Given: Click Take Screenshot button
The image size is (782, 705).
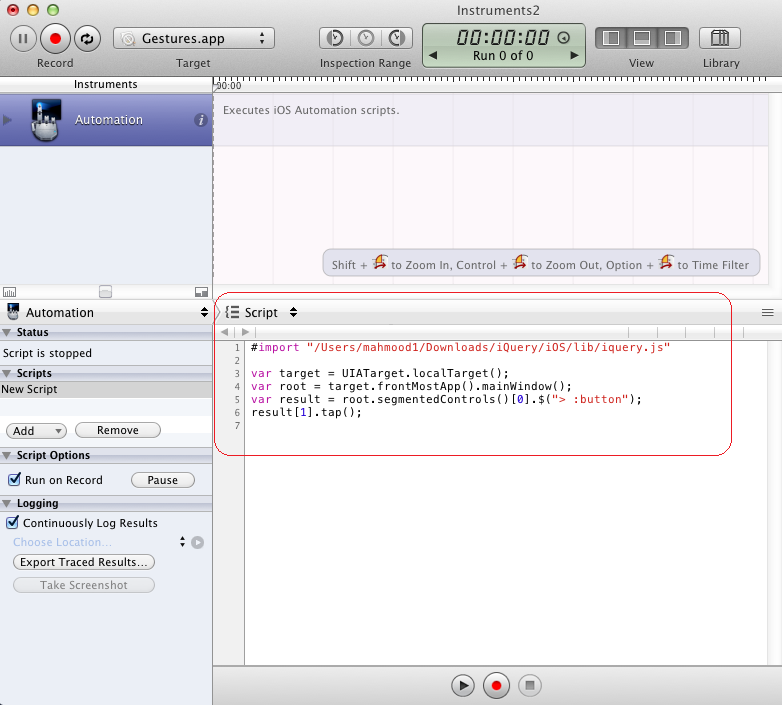Looking at the screenshot, I should (84, 585).
